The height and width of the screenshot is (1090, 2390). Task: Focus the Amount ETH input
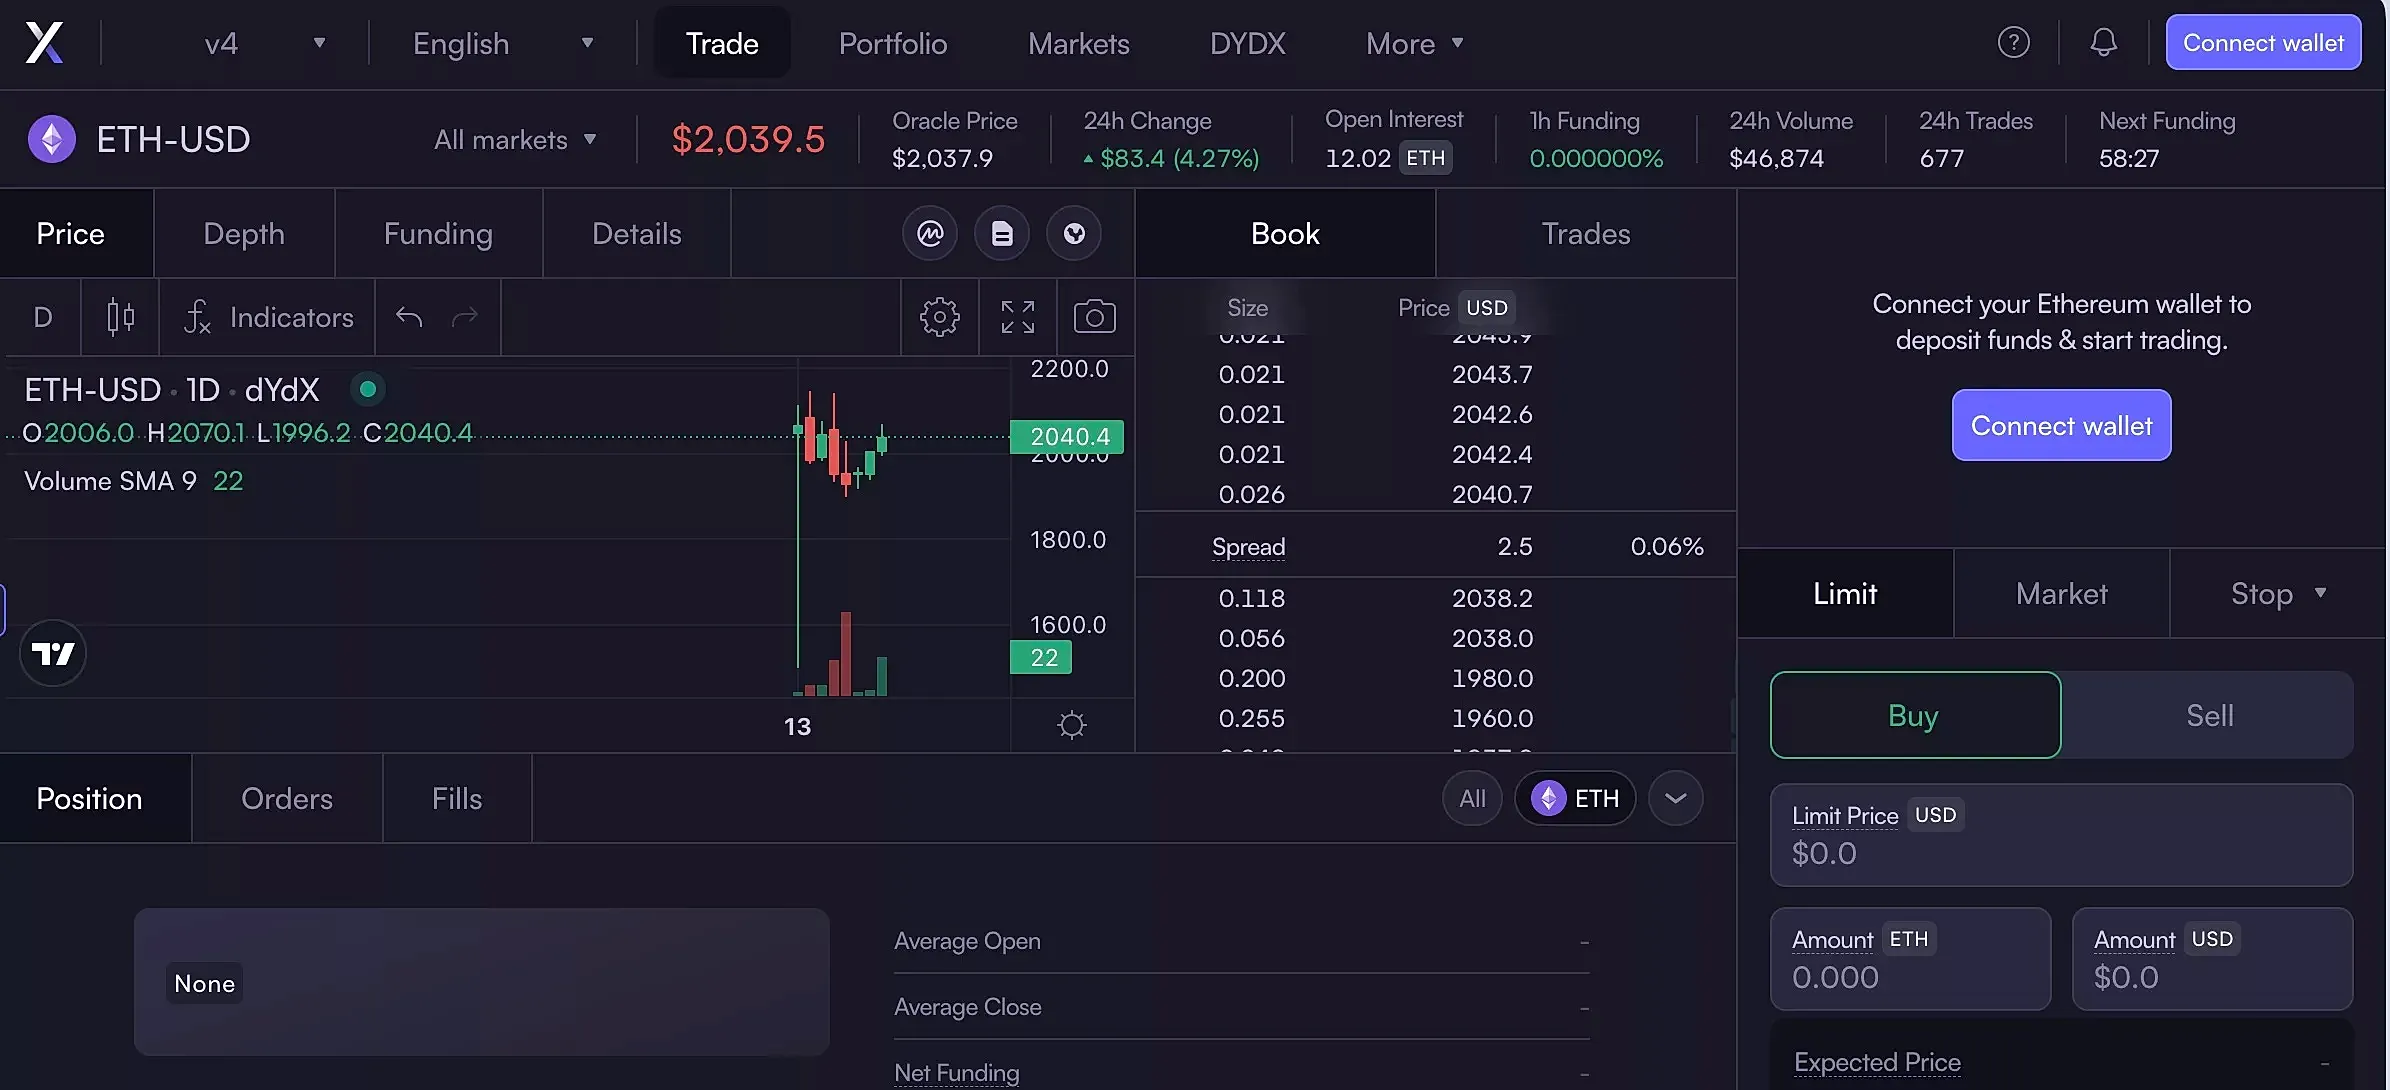(x=1910, y=959)
